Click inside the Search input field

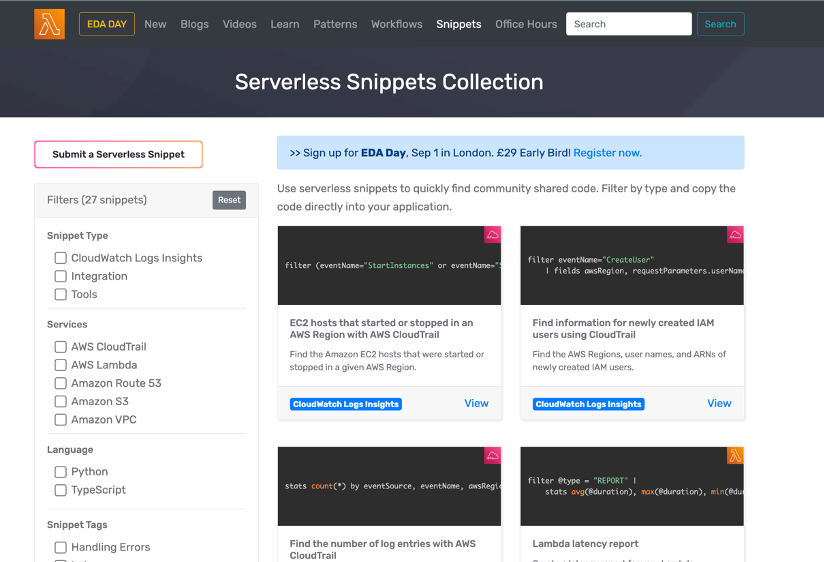[x=629, y=24]
